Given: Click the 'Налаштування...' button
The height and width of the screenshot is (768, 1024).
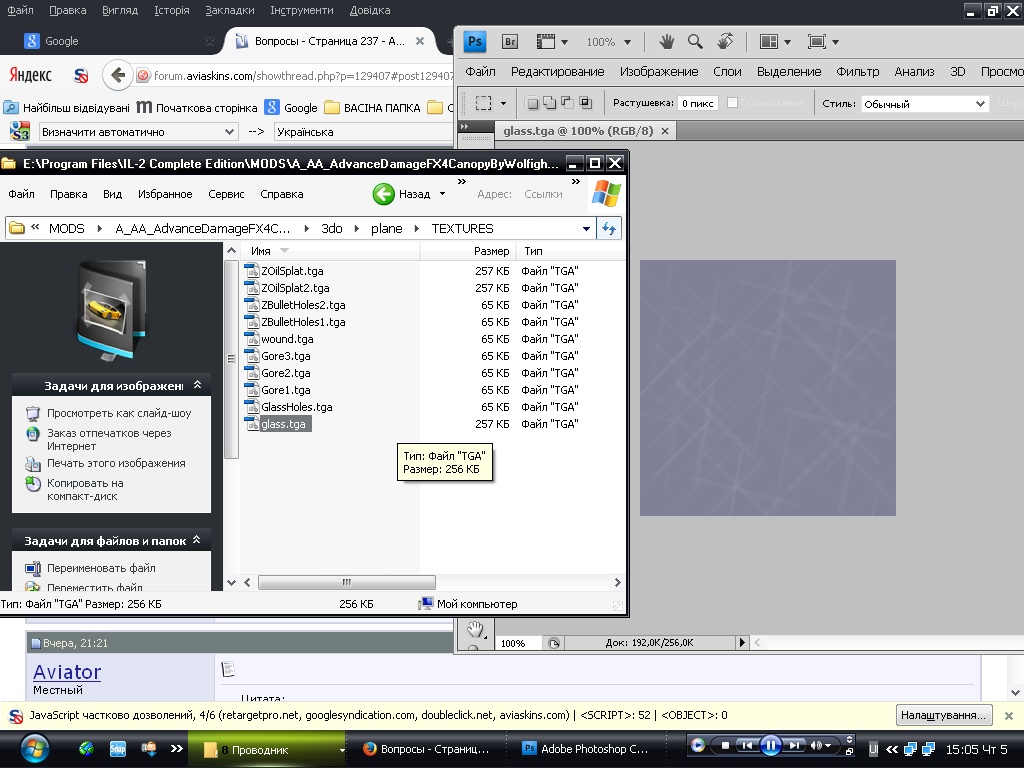Looking at the screenshot, I should [944, 715].
